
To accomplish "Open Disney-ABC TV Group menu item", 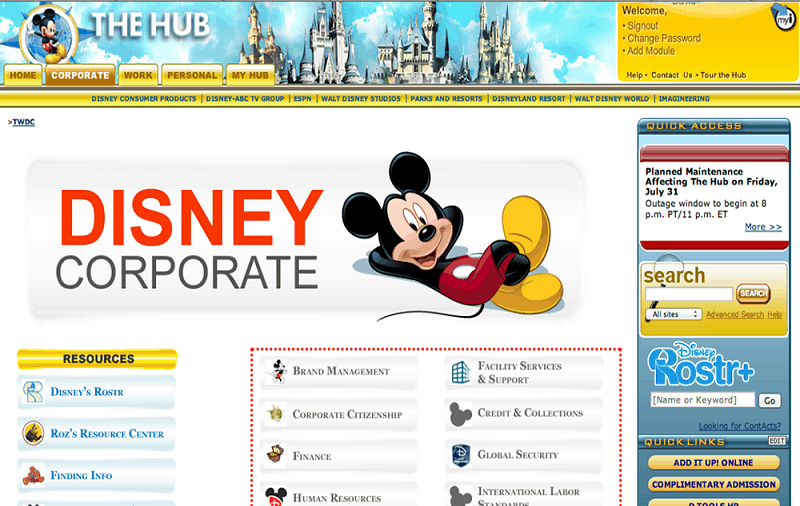I will 245,98.
